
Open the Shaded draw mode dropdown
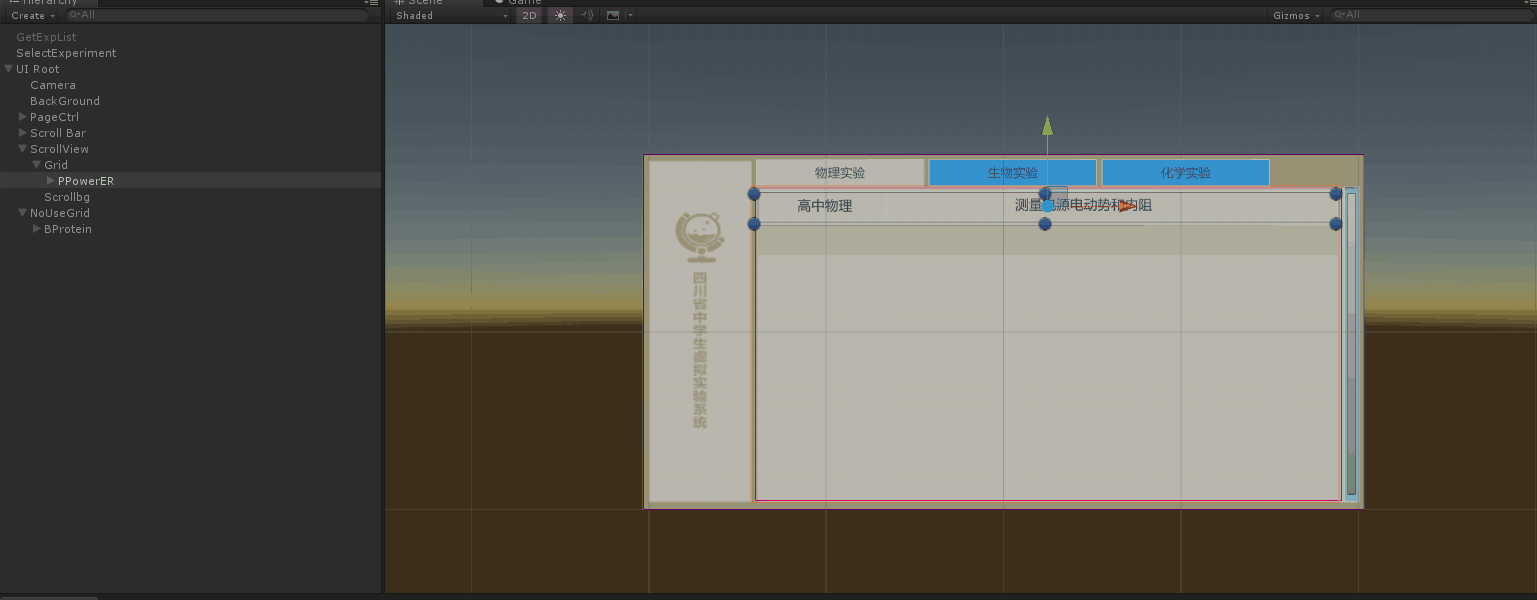451,15
